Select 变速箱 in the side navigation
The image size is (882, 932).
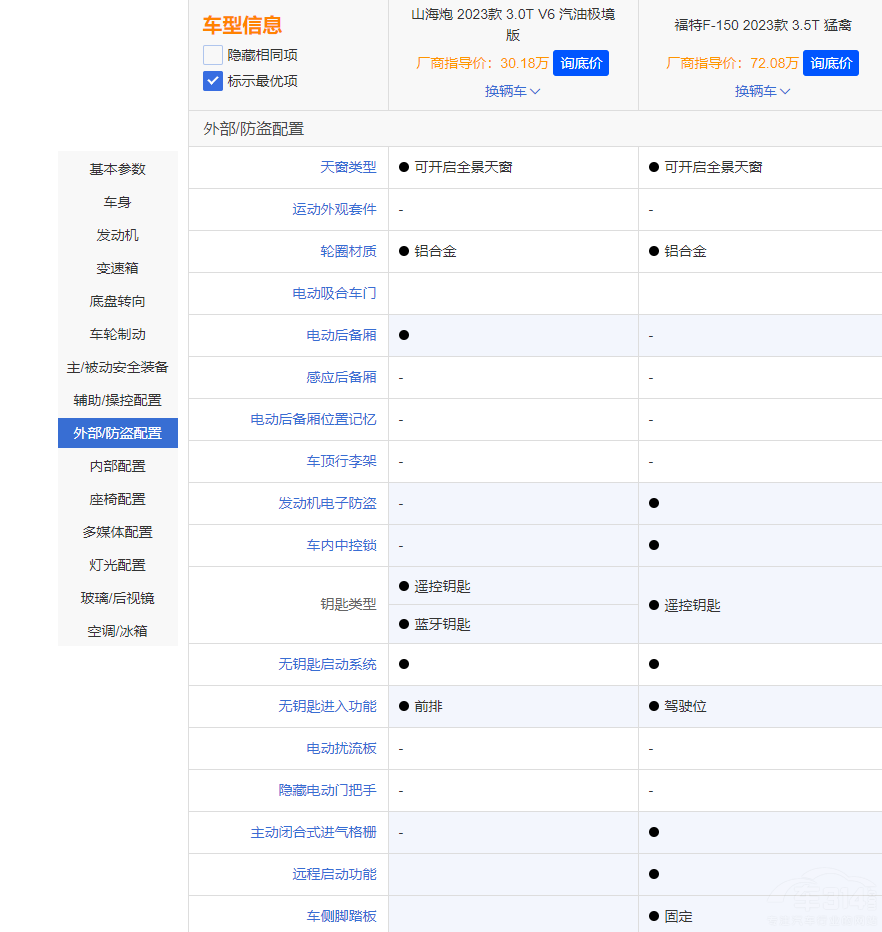117,268
